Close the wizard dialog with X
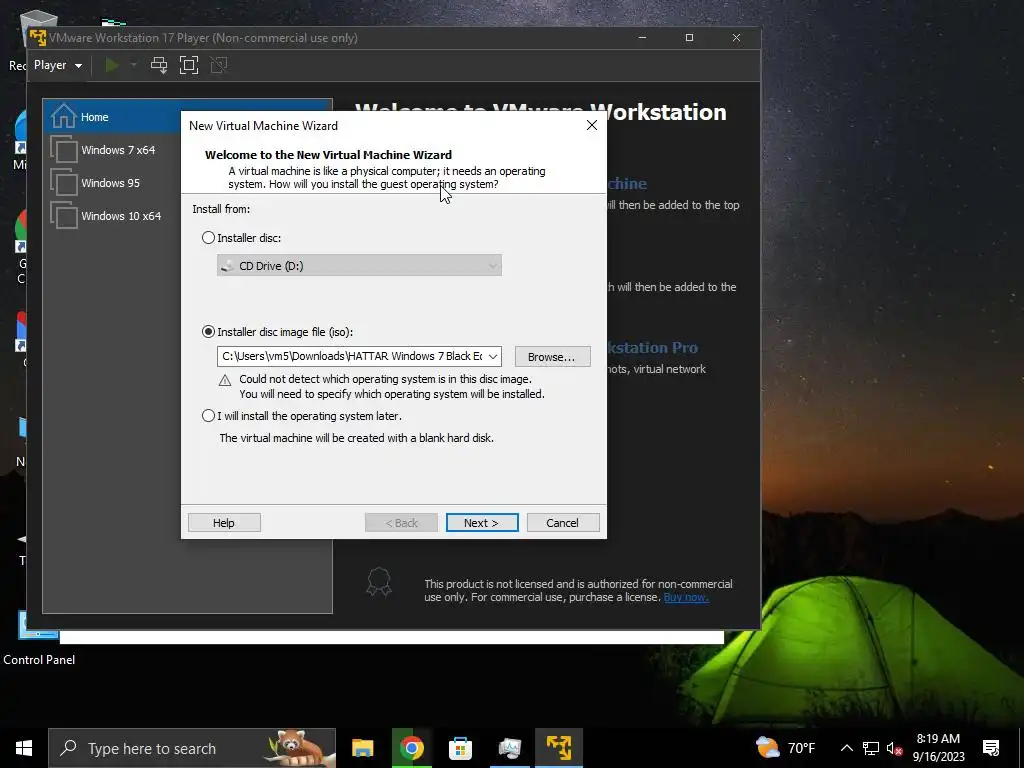Screen dimensions: 1024x768 pyautogui.click(x=592, y=125)
